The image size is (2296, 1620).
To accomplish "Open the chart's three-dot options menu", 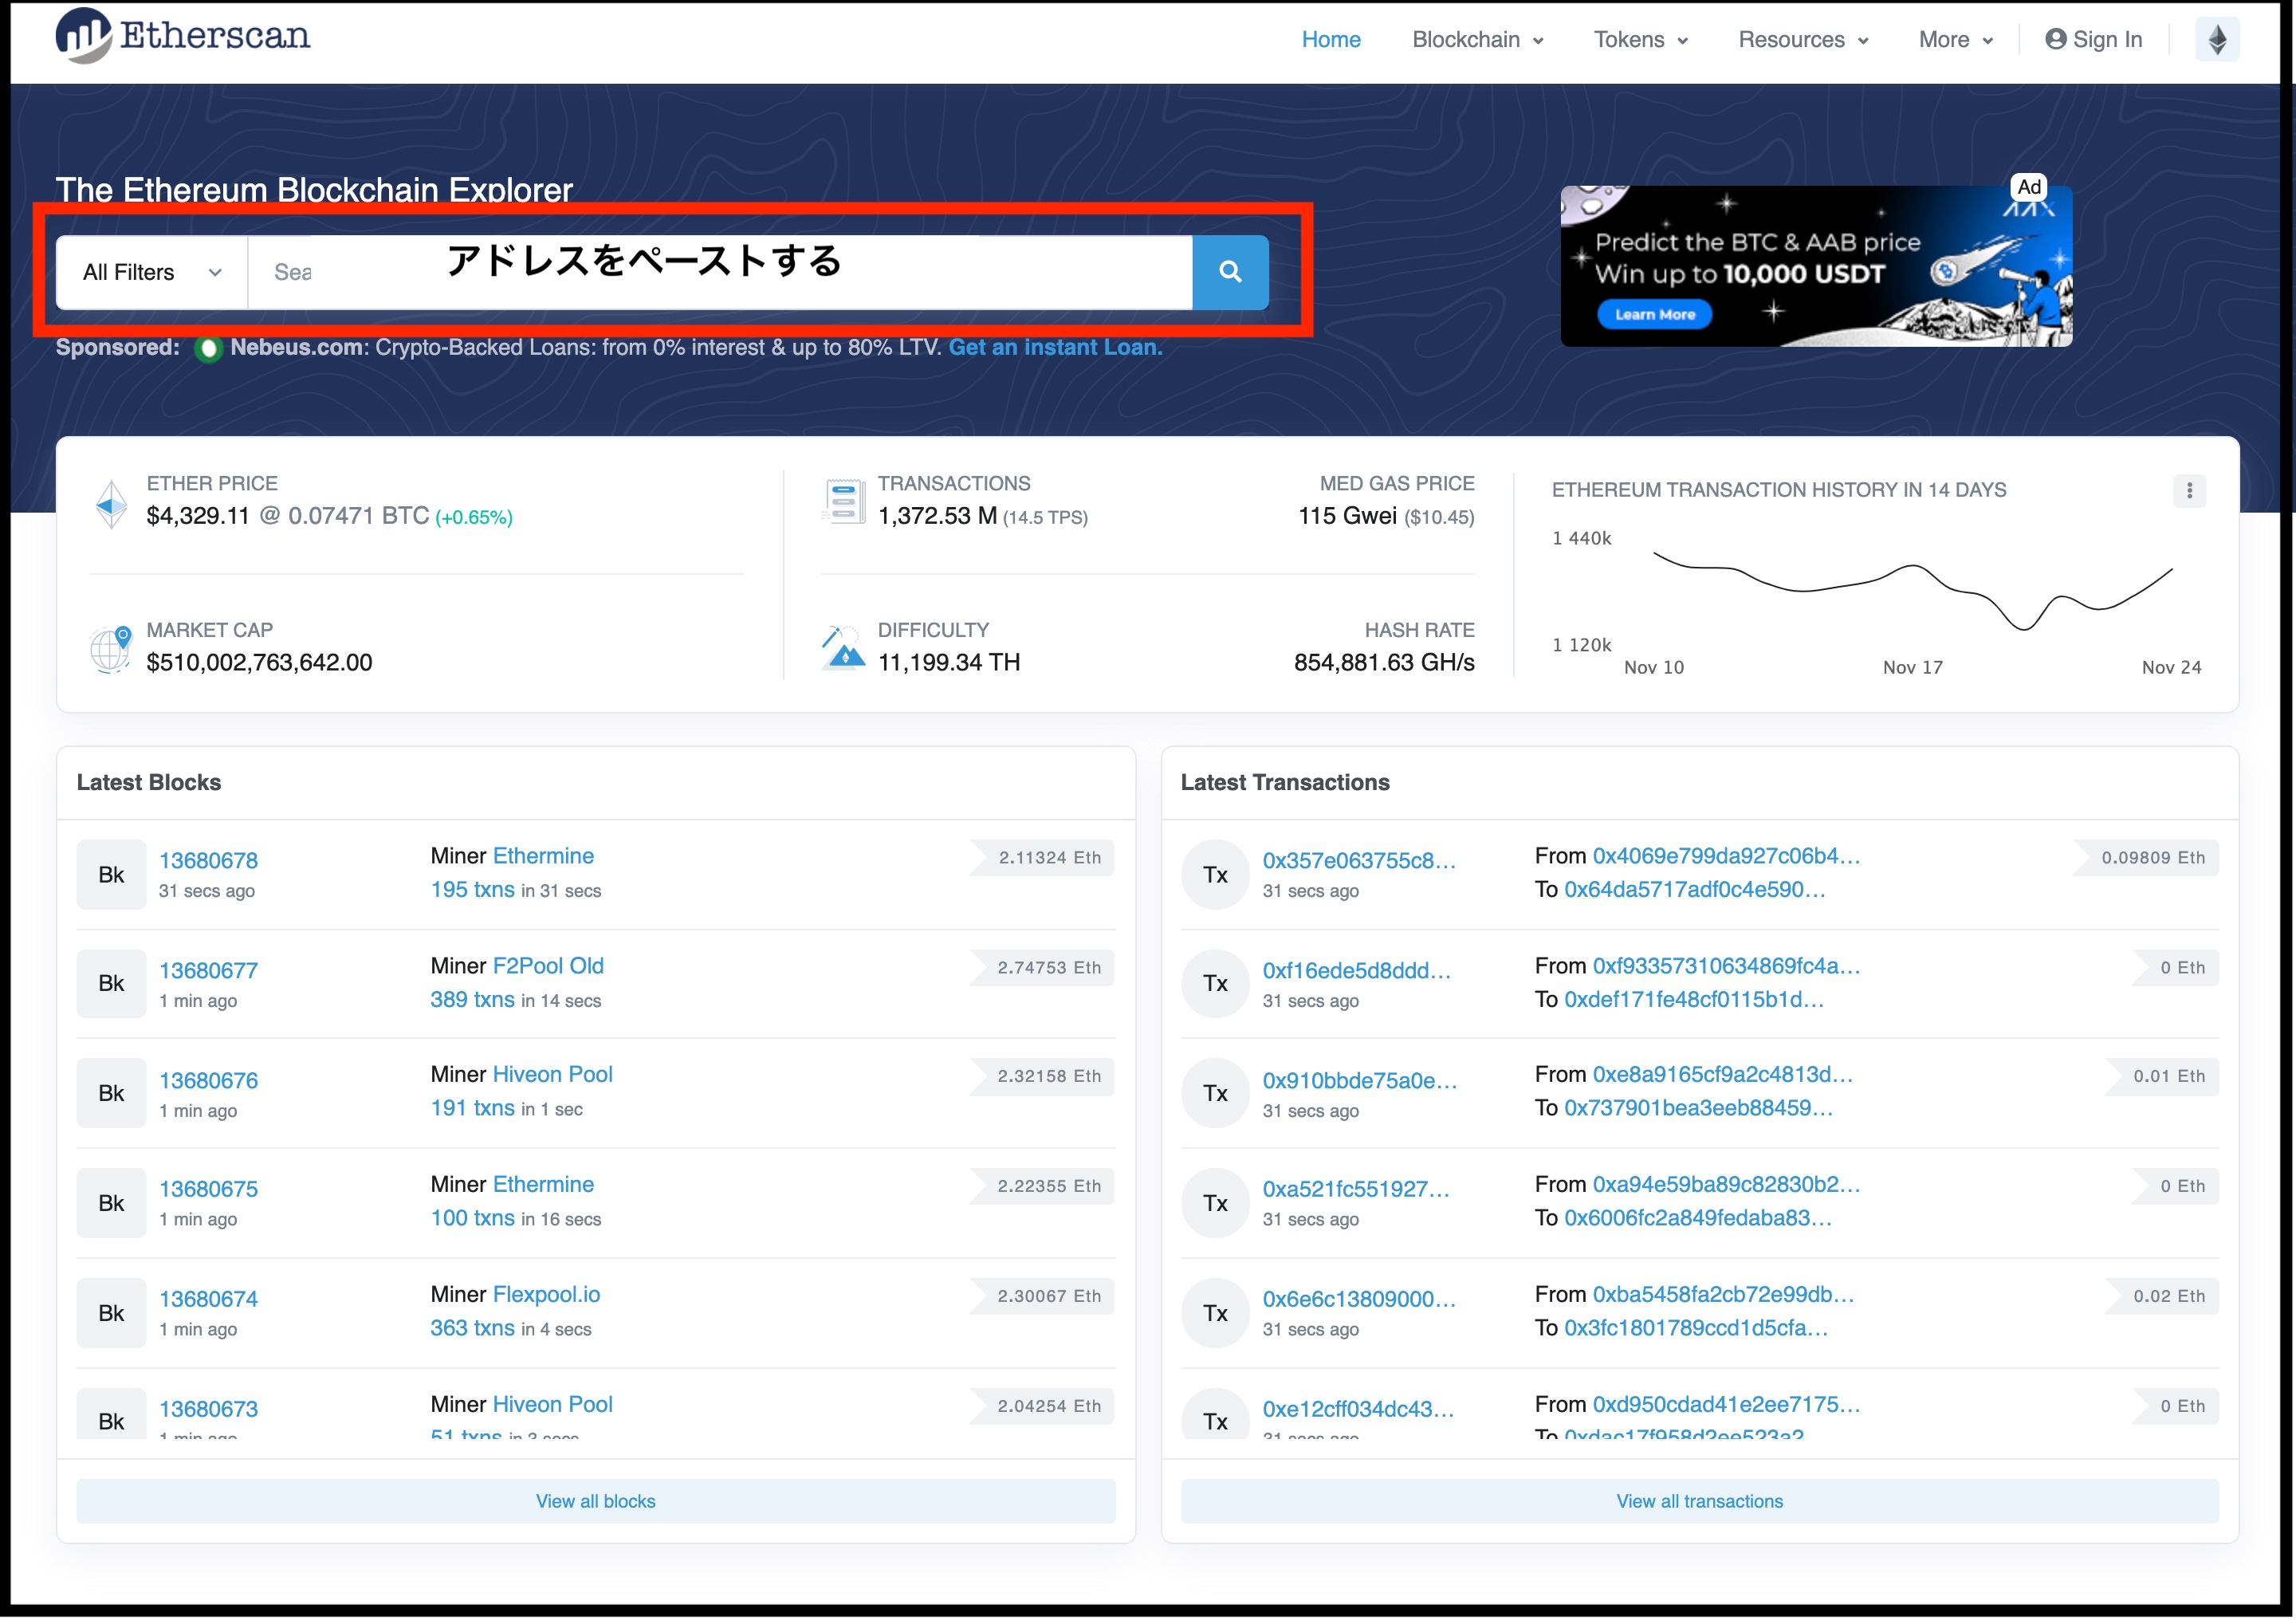I will pyautogui.click(x=2189, y=491).
